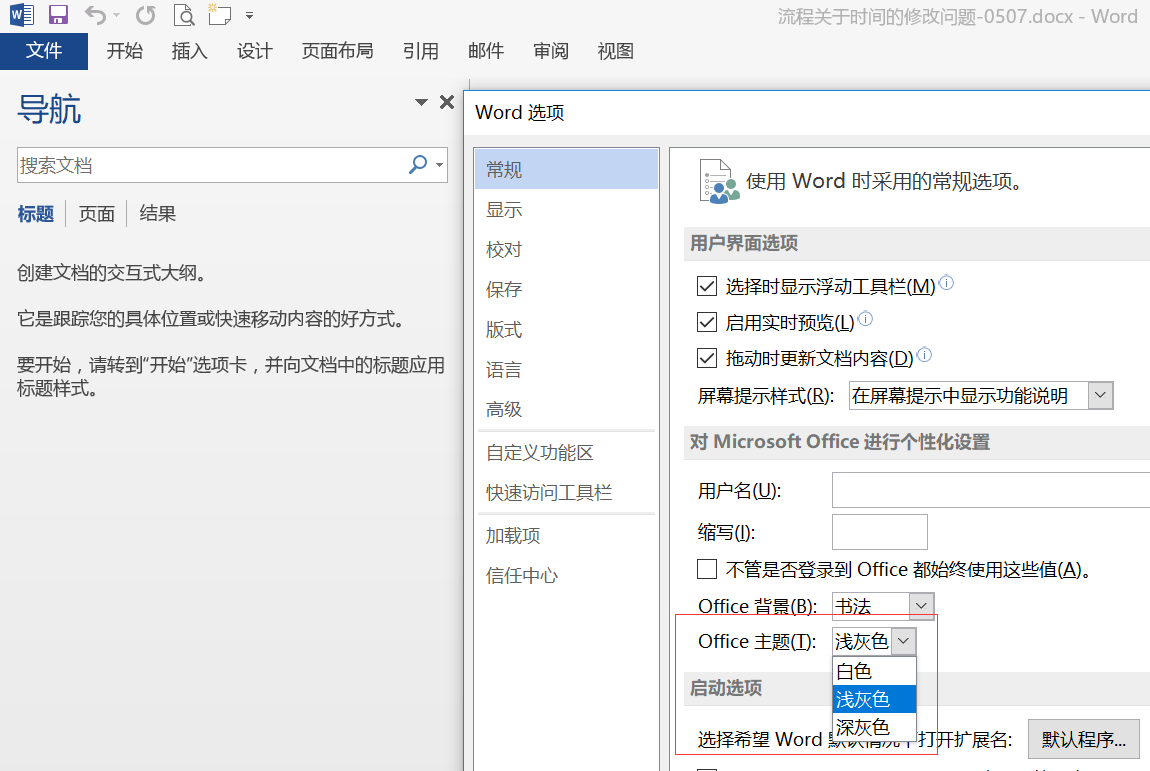
Task: Open 加载项 options category
Action: pos(566,536)
